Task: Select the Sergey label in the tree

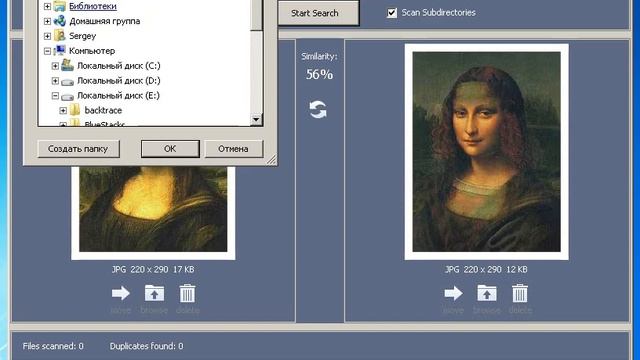Action: pyautogui.click(x=82, y=36)
